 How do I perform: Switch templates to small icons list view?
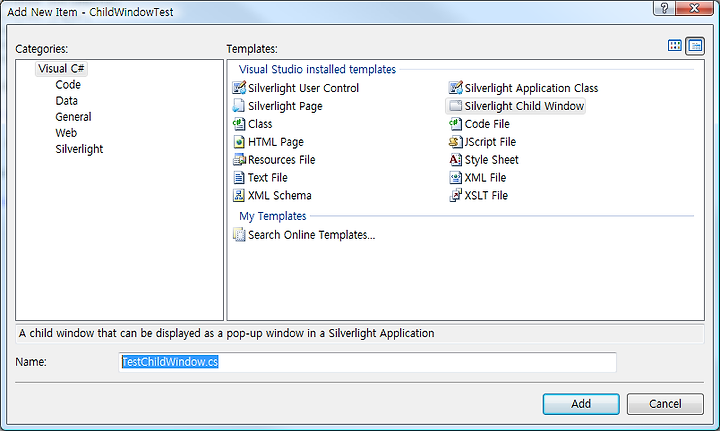pos(695,46)
